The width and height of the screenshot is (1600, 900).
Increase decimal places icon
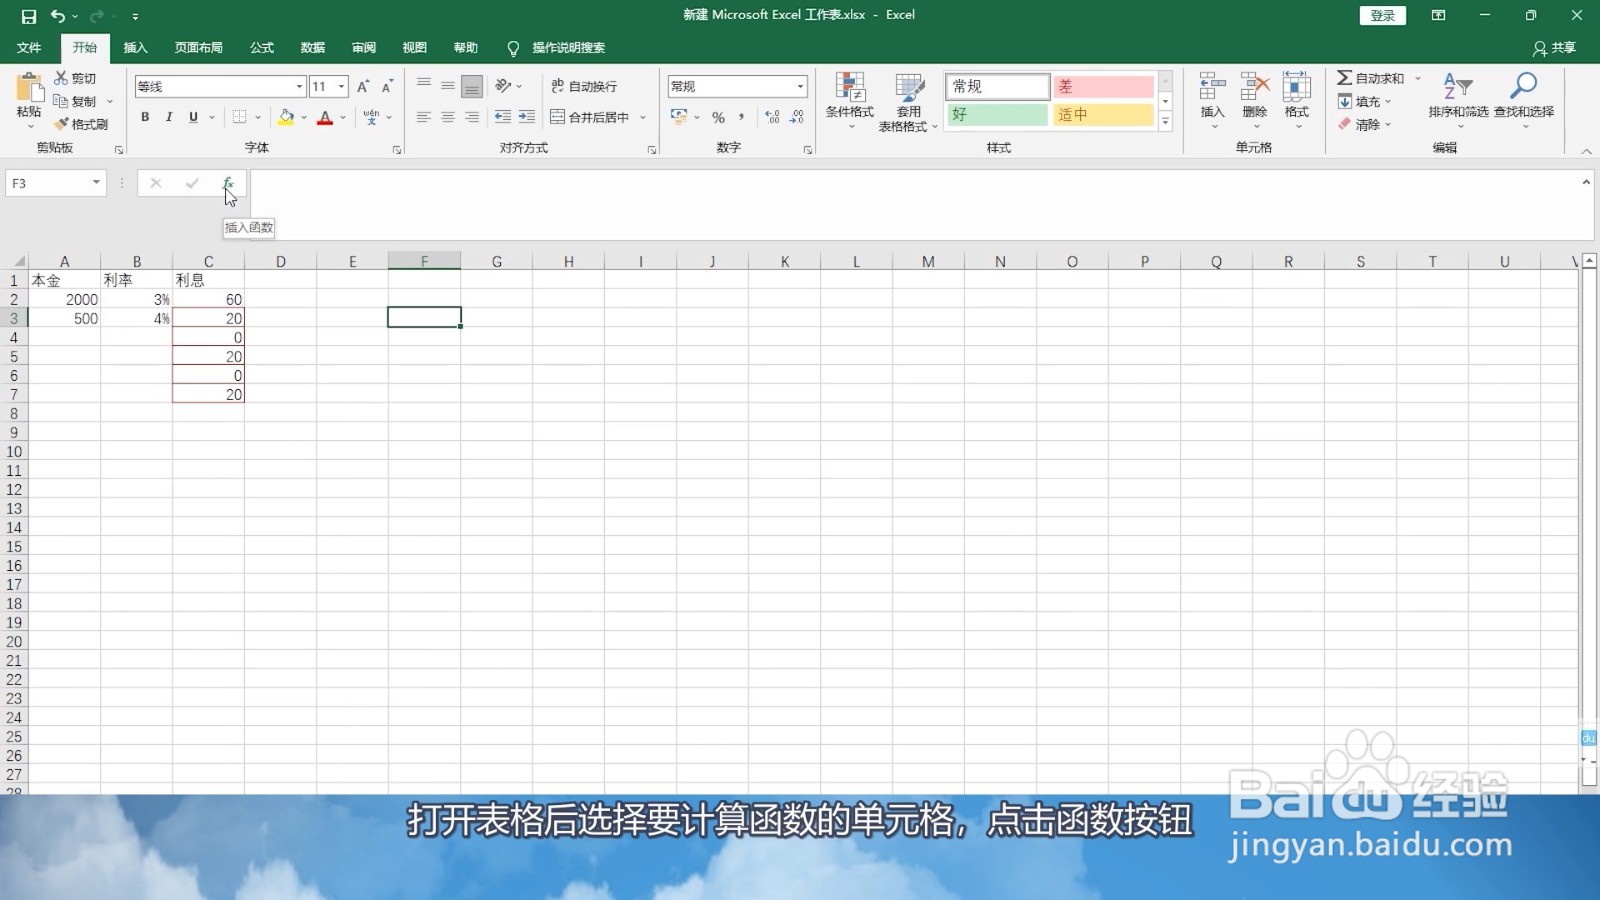[x=773, y=117]
